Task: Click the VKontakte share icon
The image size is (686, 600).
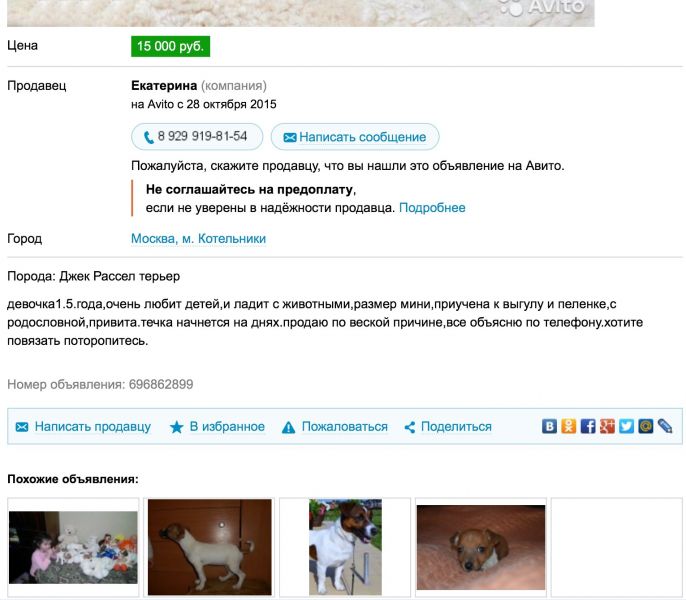Action: [550, 426]
